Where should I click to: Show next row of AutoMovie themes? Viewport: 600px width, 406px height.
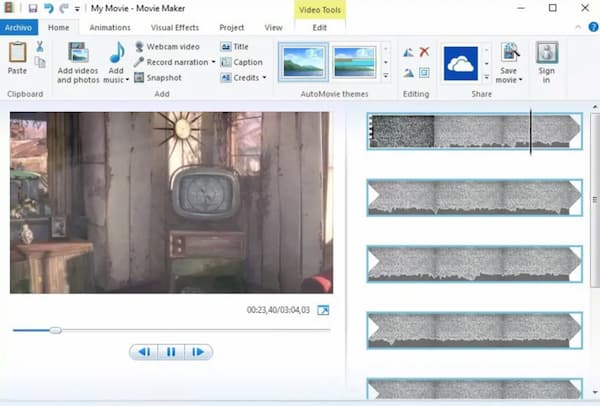coord(386,62)
